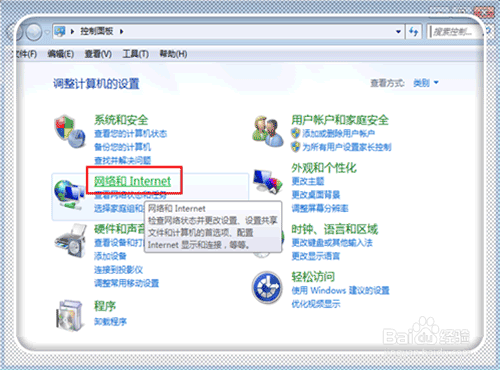This screenshot has width=500, height=370.
Task: Click 更改桌面背景 link
Action: pyautogui.click(x=316, y=195)
